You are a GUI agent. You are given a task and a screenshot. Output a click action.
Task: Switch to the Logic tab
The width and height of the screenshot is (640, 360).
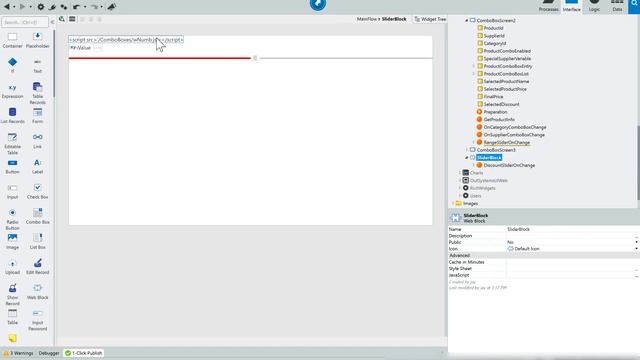point(594,6)
